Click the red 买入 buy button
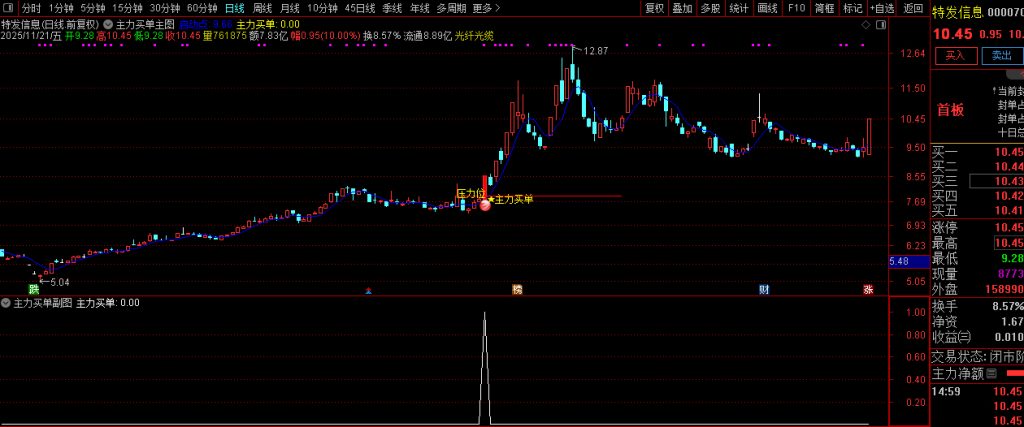 pos(955,55)
